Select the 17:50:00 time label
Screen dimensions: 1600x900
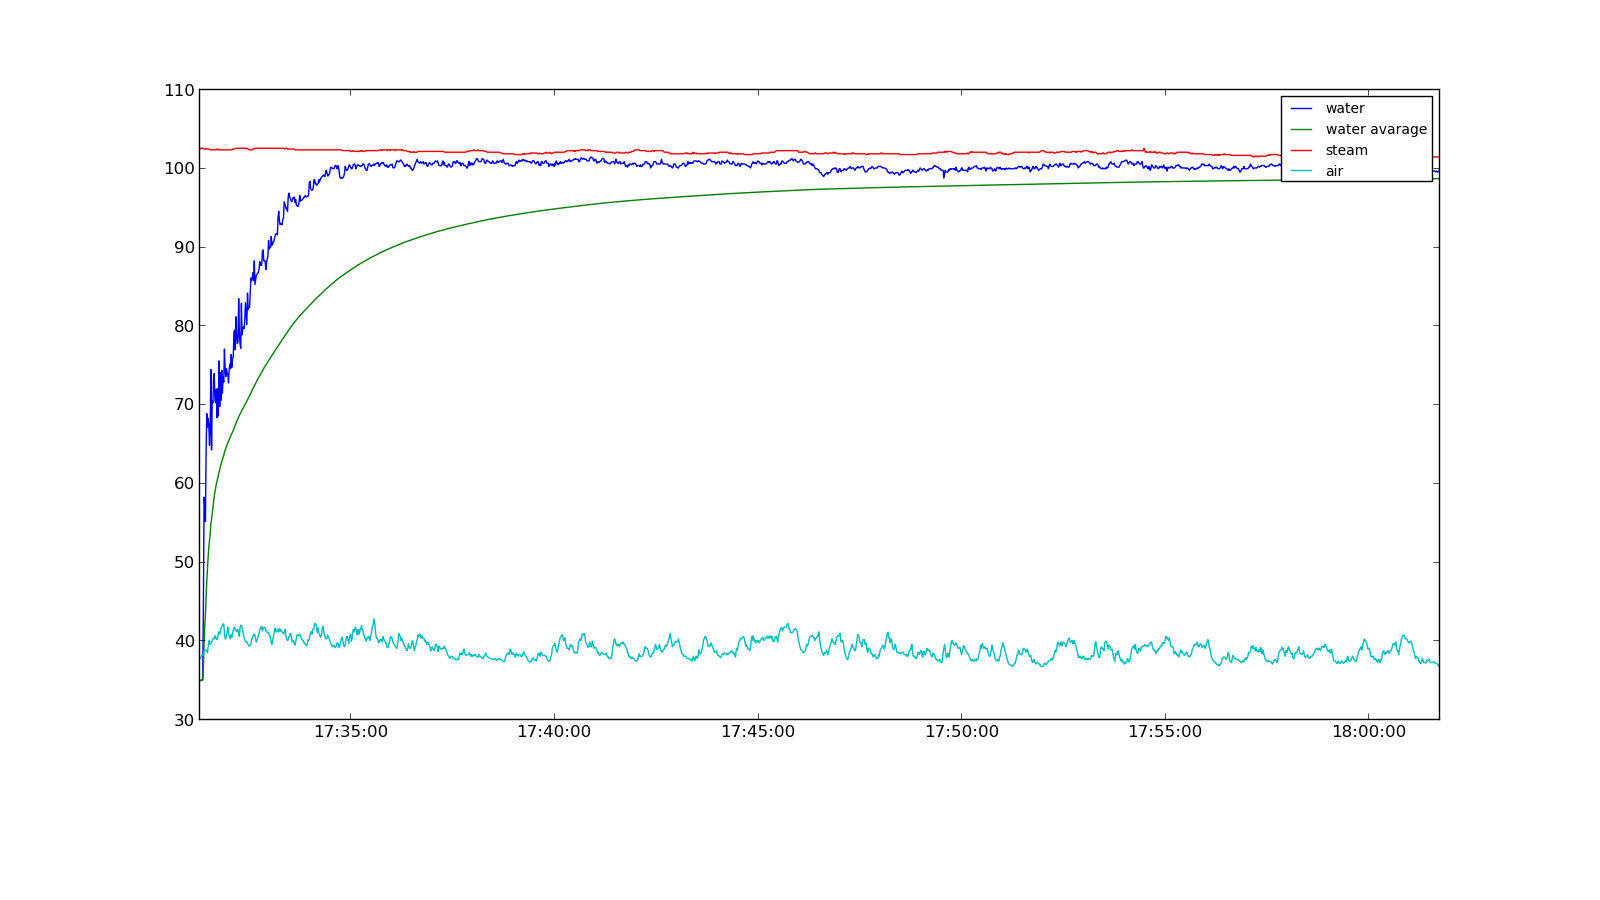point(961,732)
